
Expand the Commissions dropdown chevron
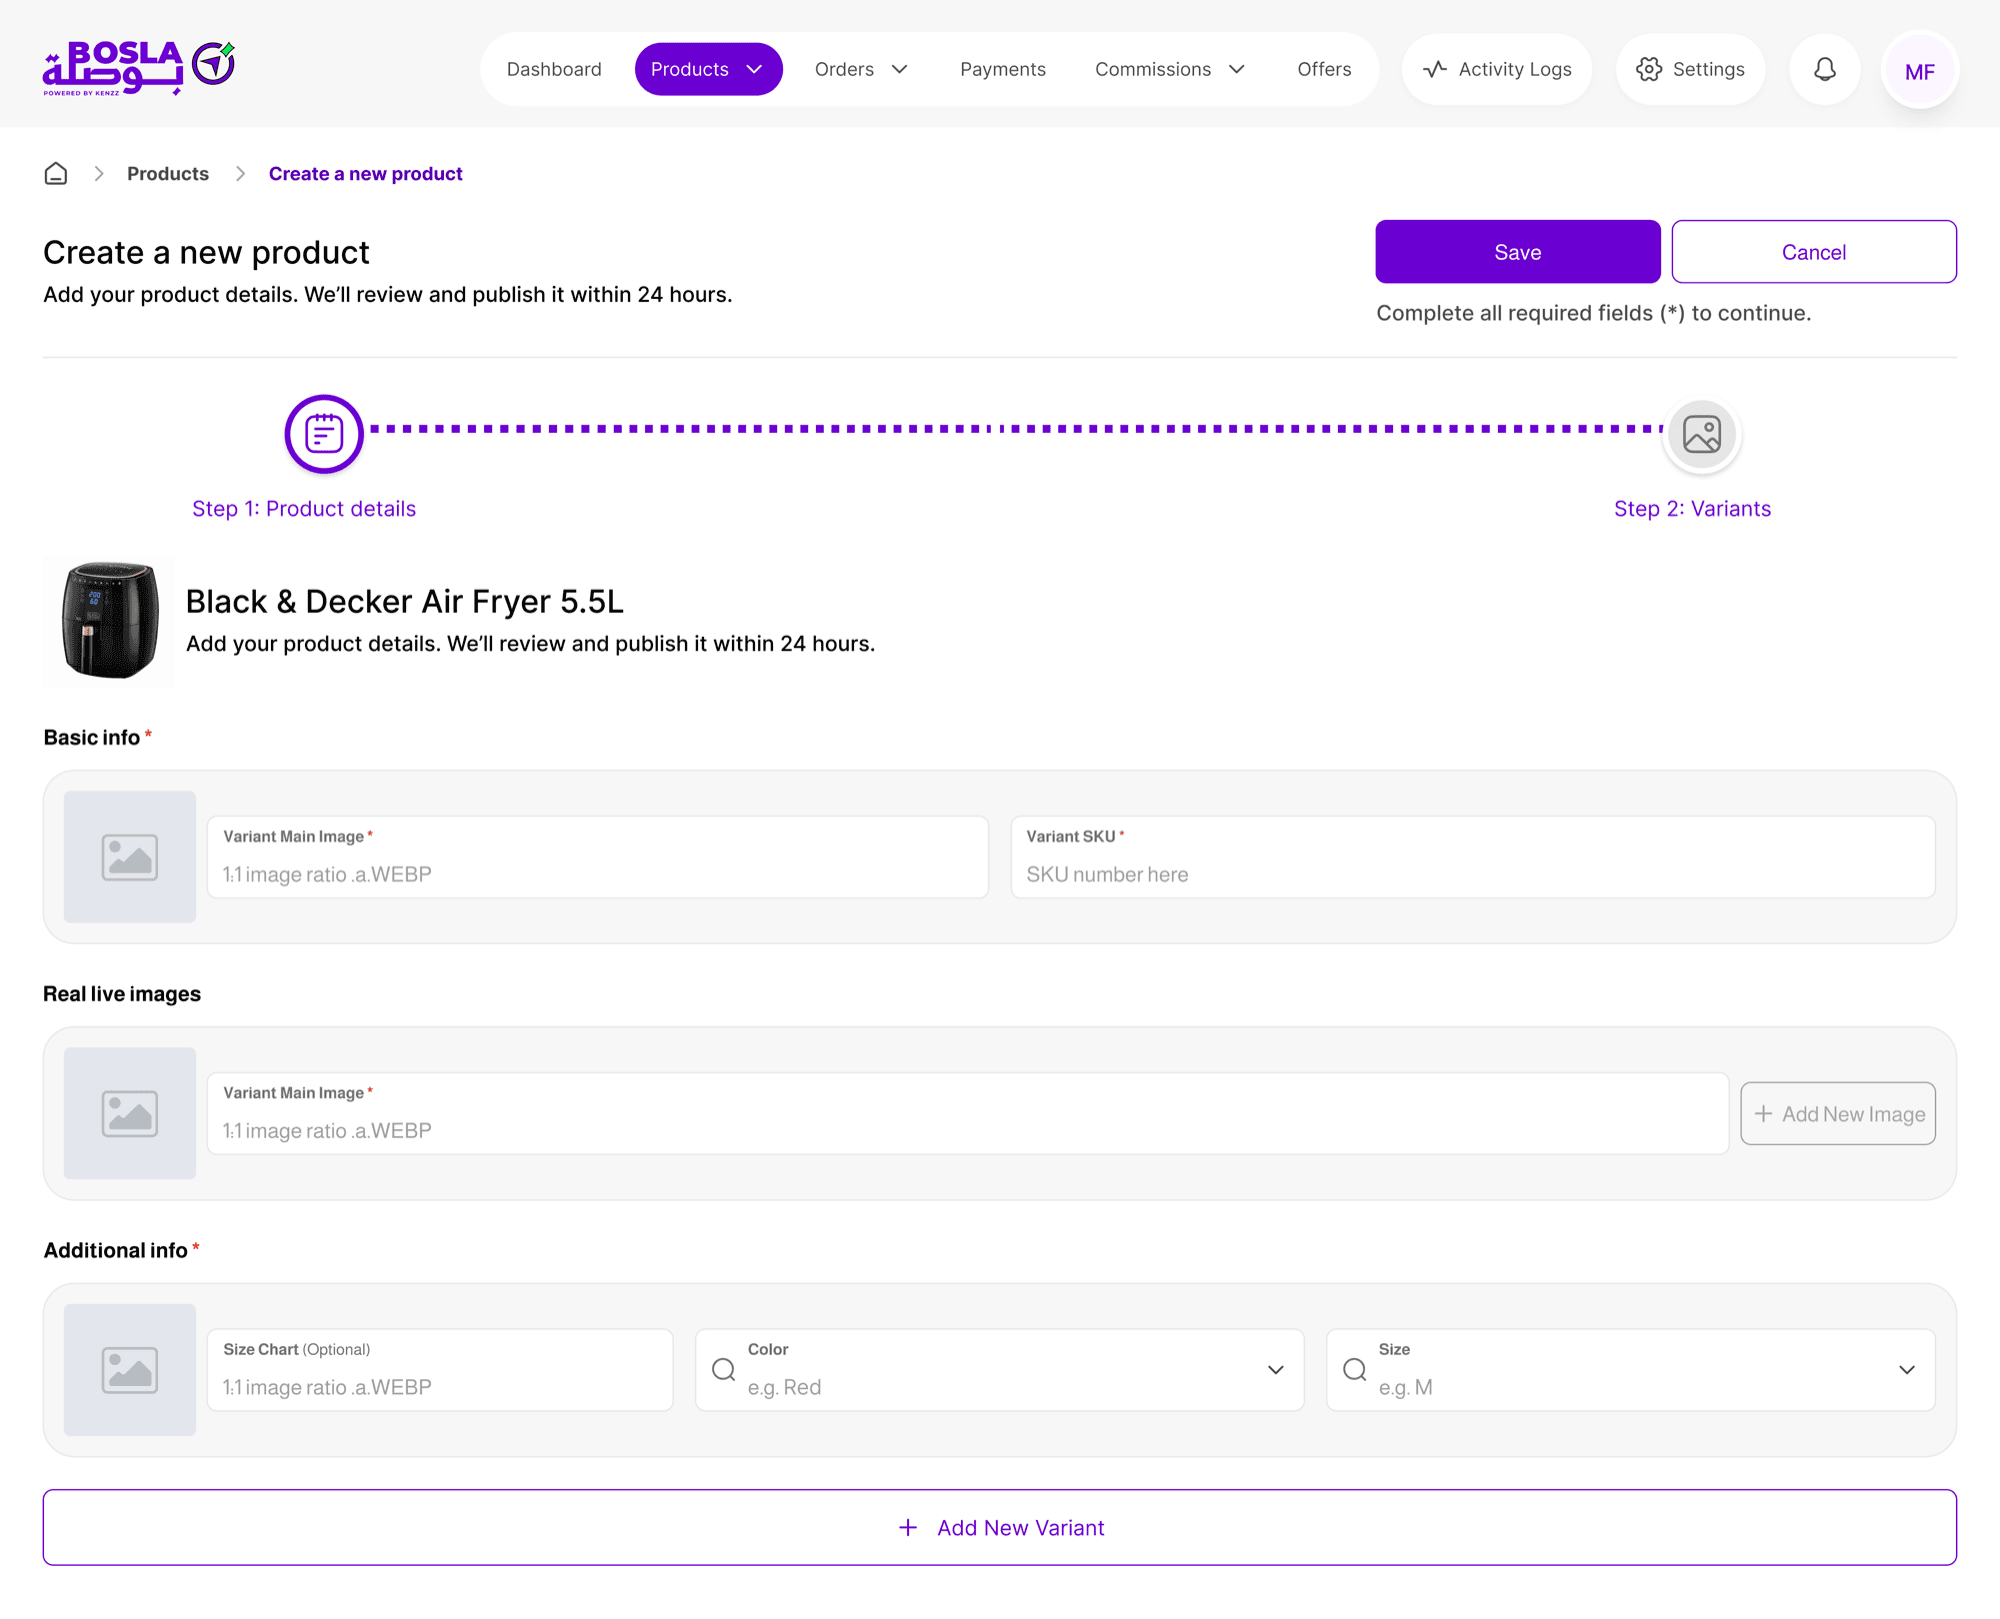(x=1237, y=69)
